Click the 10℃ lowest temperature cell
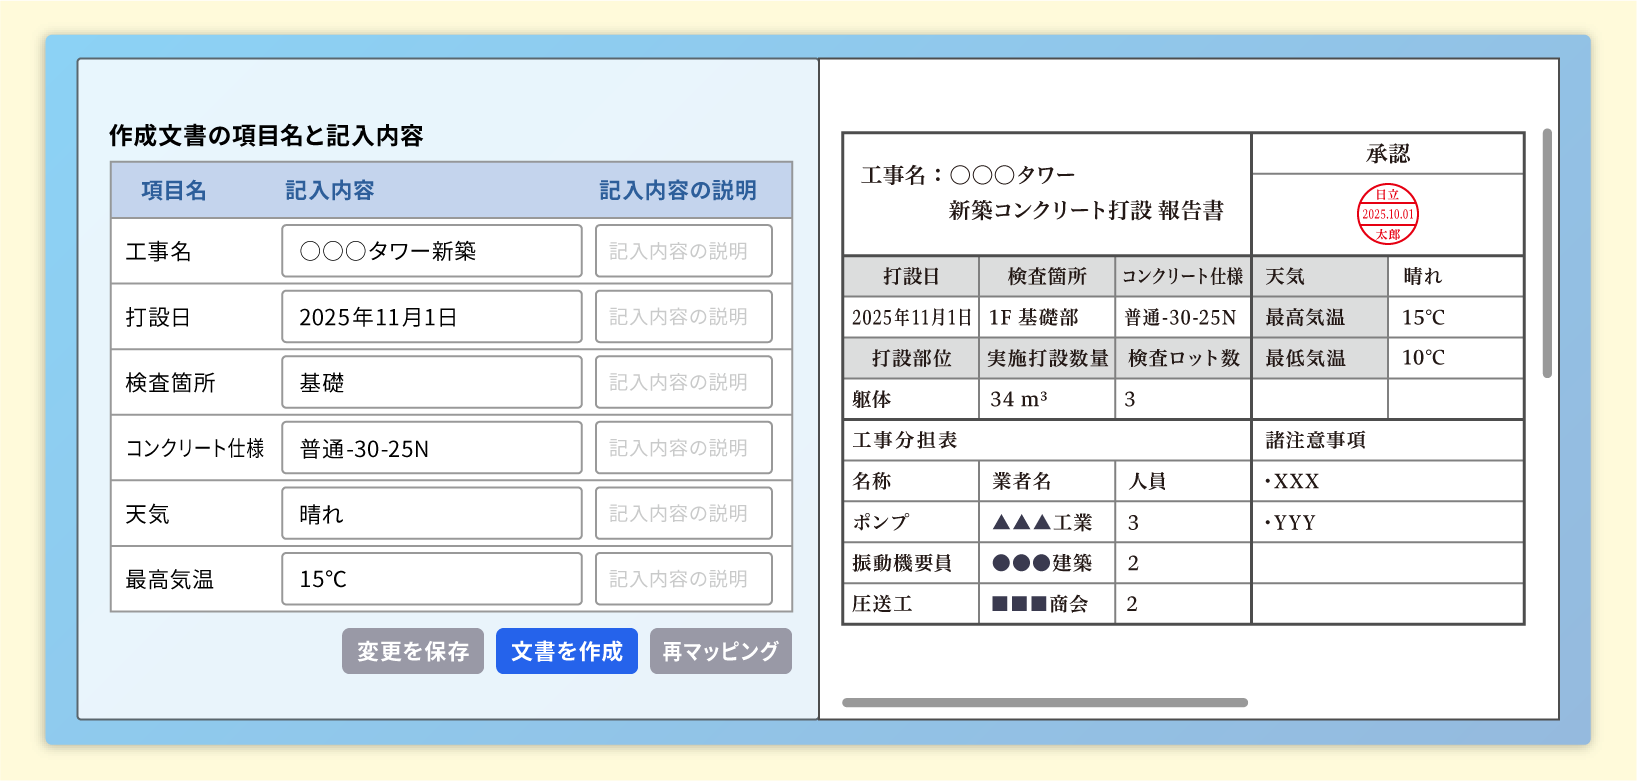The width and height of the screenshot is (1637, 781). 1456,358
